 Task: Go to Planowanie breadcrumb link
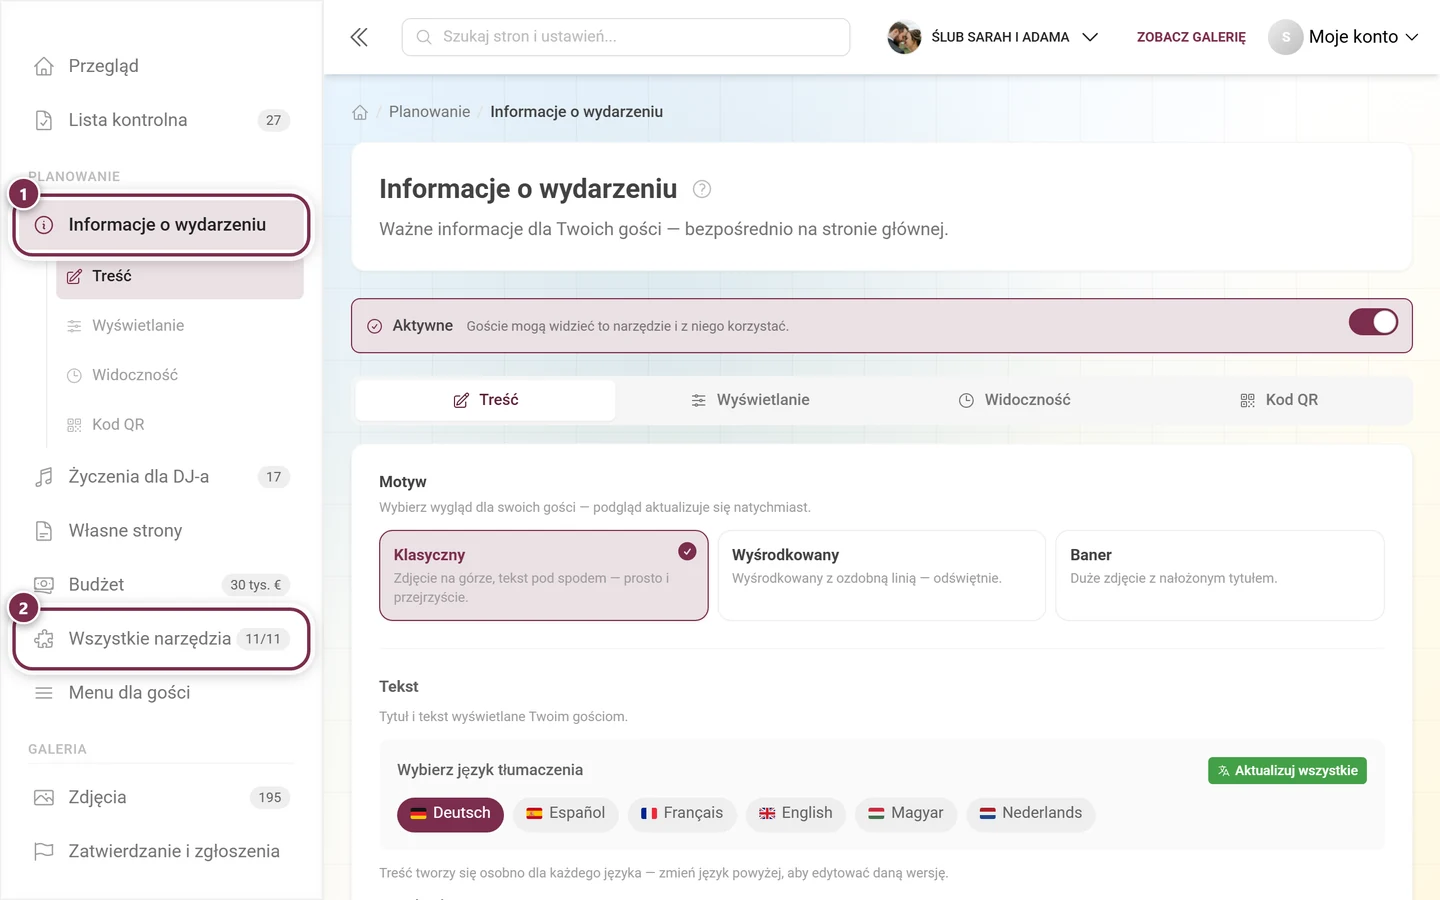tap(429, 112)
